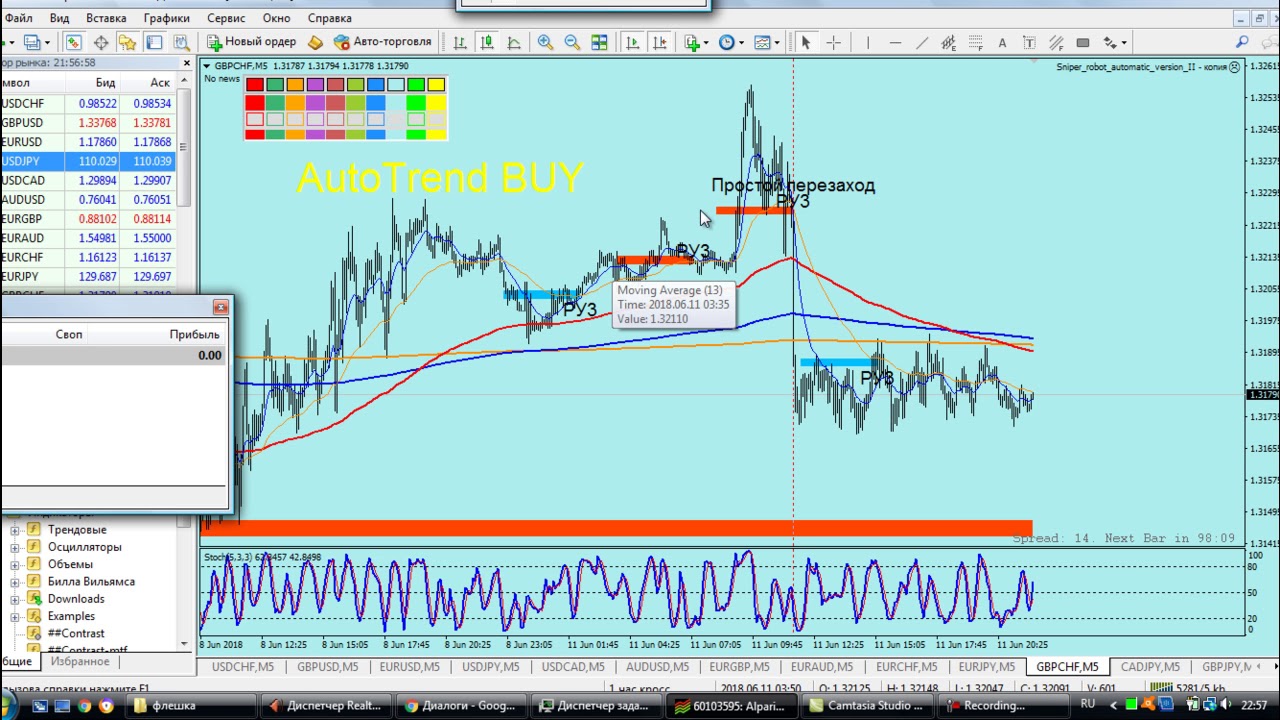Select the trendline drawing tool

click(922, 42)
